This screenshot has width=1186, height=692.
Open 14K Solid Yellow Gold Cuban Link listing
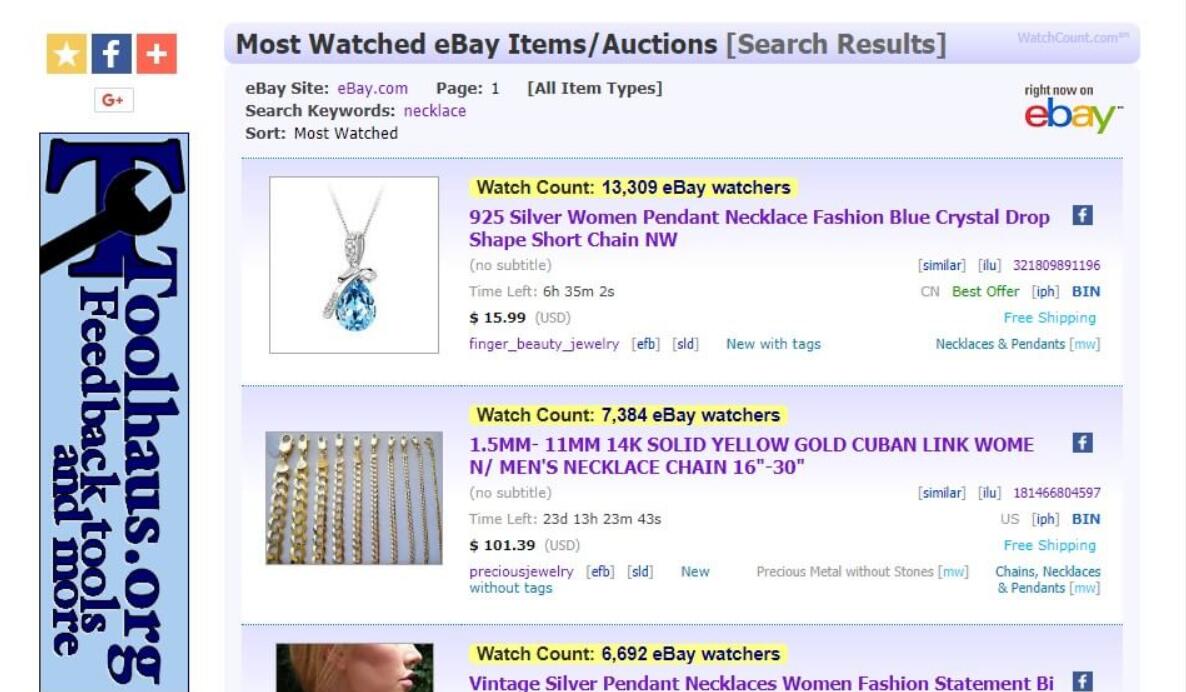coord(751,456)
